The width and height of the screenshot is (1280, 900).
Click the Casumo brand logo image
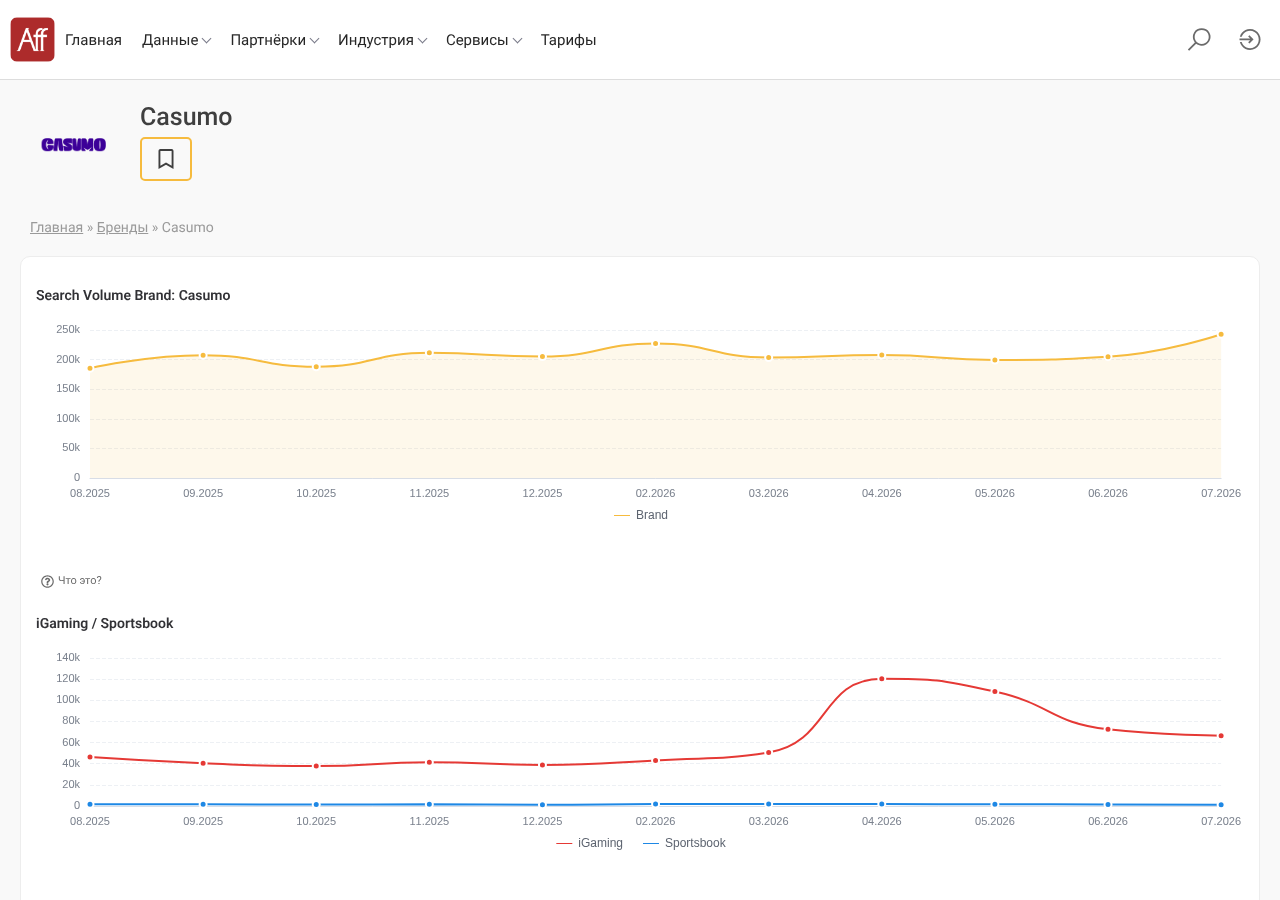click(74, 145)
